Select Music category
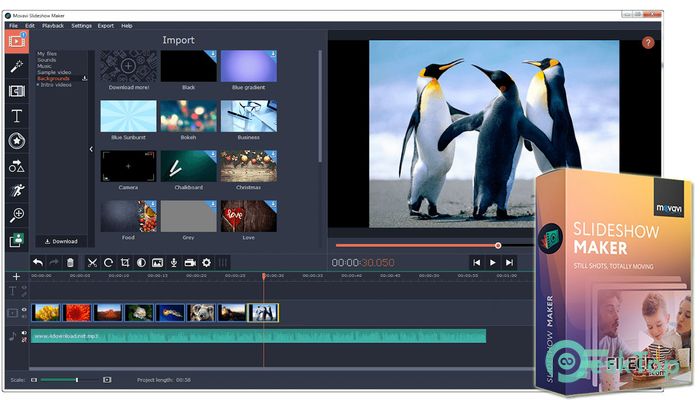Viewport: 700px width, 400px height. point(44,66)
